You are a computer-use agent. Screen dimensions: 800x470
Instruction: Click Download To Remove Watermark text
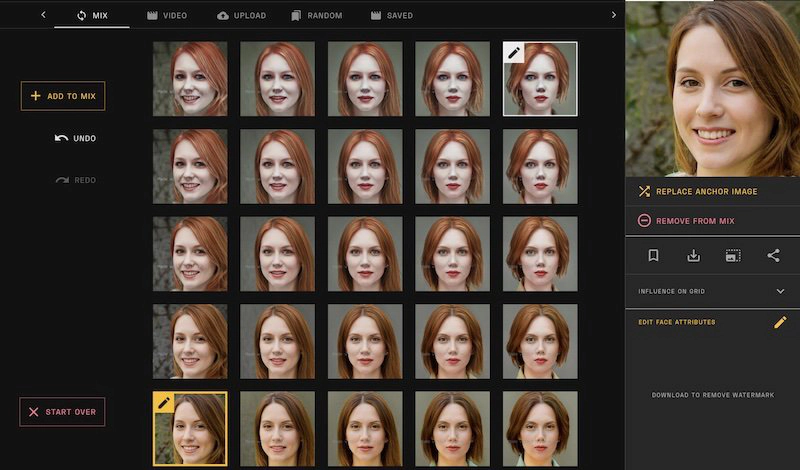(x=713, y=395)
